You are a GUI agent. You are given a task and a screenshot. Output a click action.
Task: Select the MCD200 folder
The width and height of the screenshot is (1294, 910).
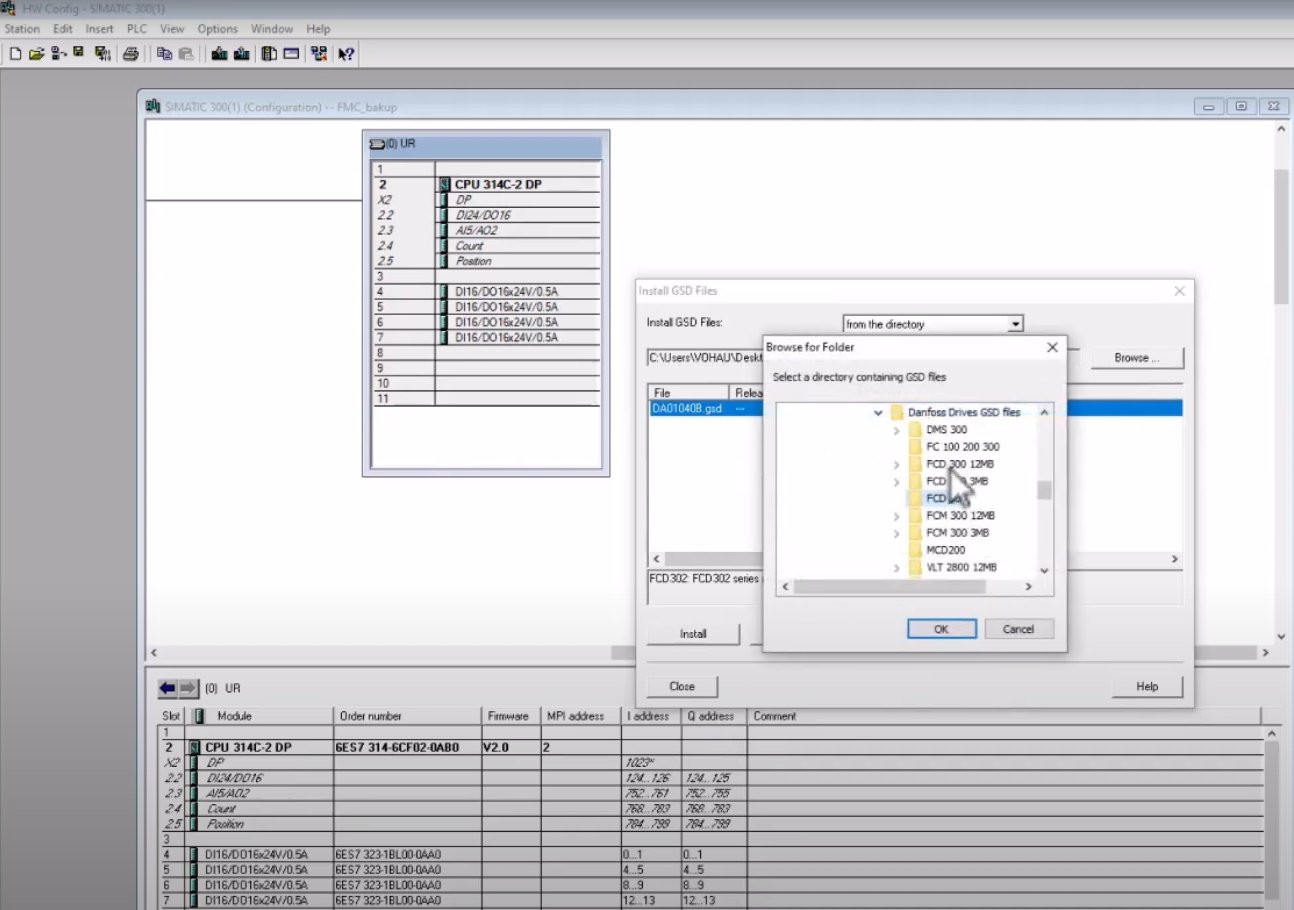click(x=945, y=550)
